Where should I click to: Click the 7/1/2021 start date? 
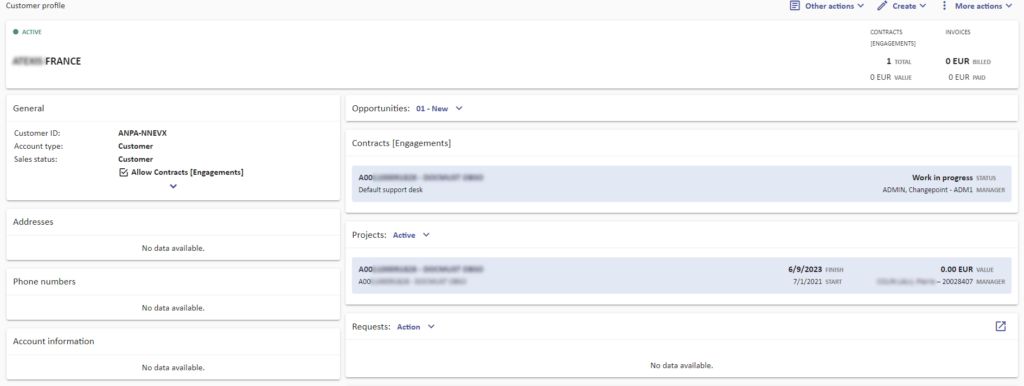tap(807, 282)
